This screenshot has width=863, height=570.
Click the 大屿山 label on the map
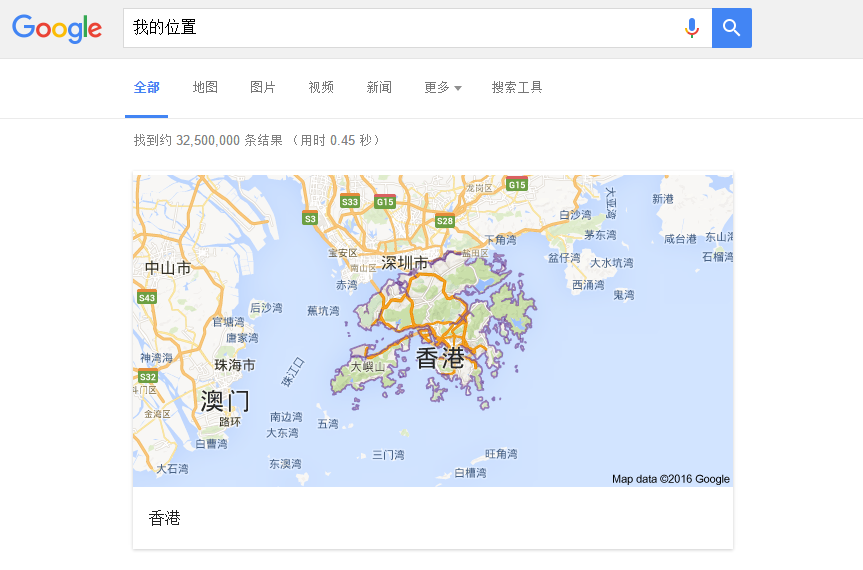coord(367,366)
